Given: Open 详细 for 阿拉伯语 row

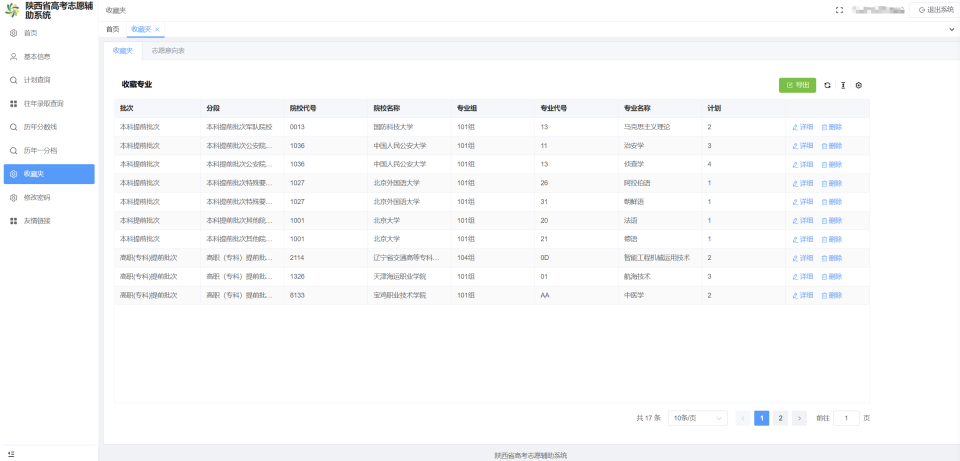Looking at the screenshot, I should click(803, 183).
